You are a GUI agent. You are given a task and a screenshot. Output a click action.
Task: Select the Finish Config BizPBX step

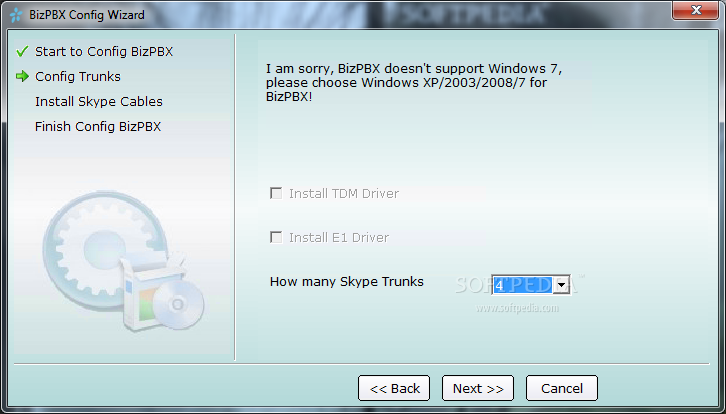[98, 126]
